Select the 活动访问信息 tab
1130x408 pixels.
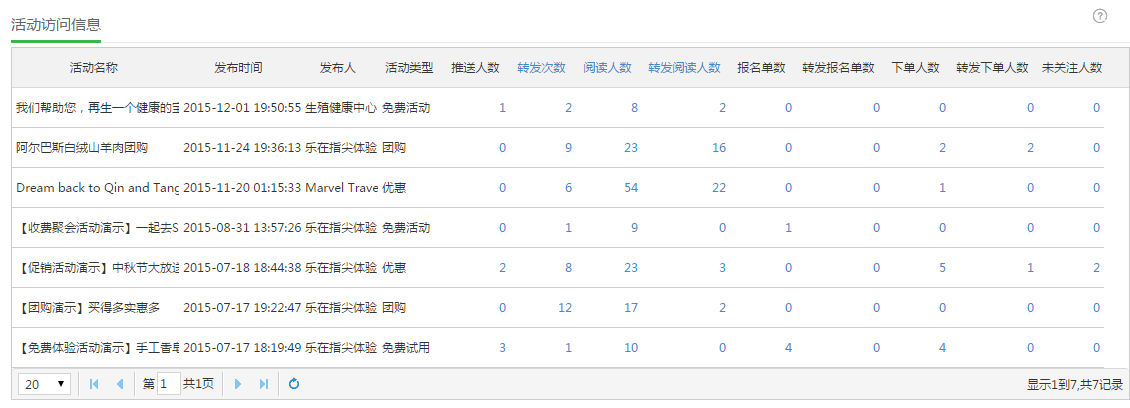pyautogui.click(x=55, y=25)
